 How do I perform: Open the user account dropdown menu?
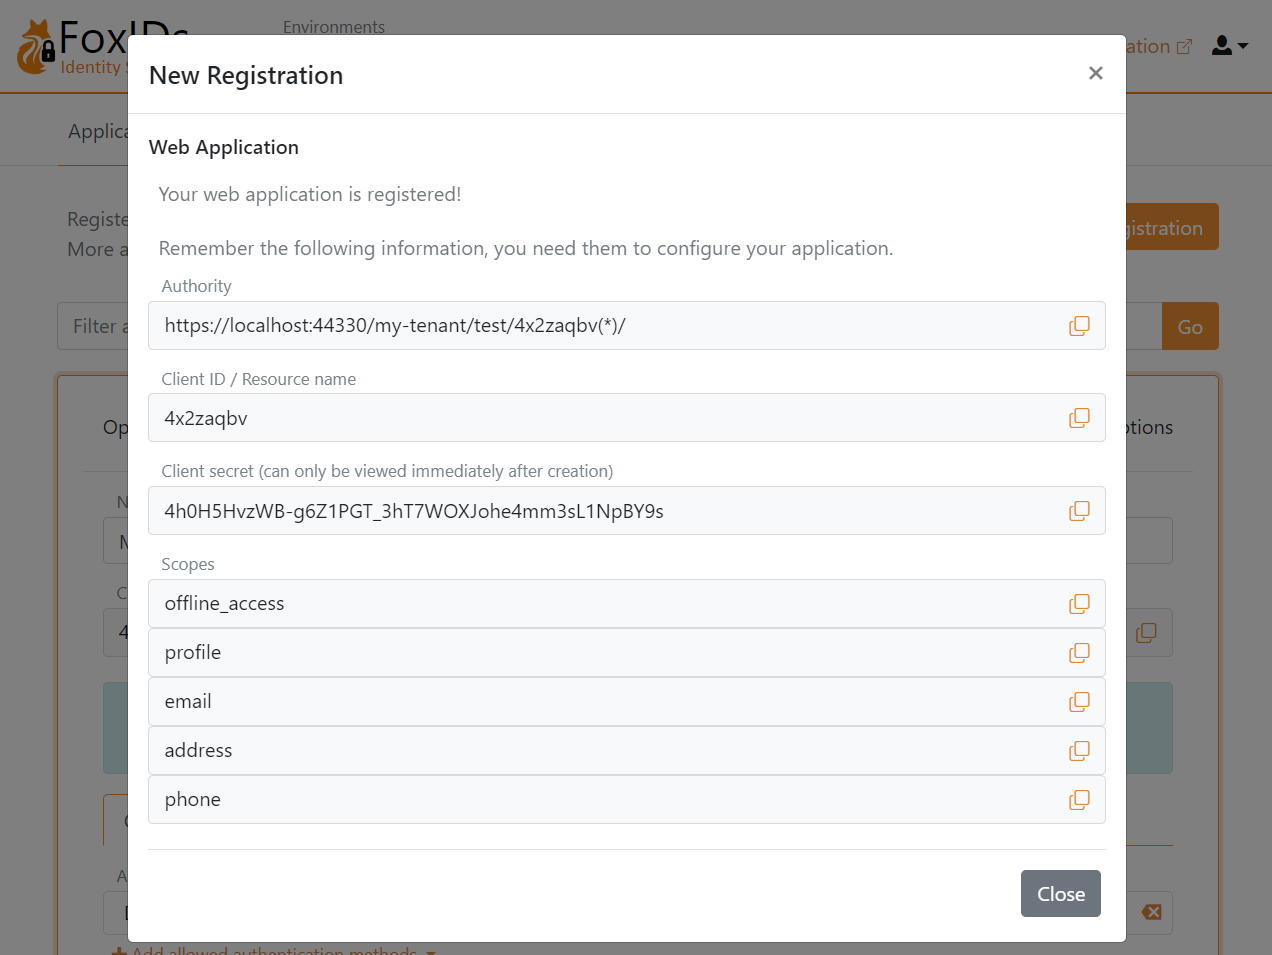coord(1229,46)
